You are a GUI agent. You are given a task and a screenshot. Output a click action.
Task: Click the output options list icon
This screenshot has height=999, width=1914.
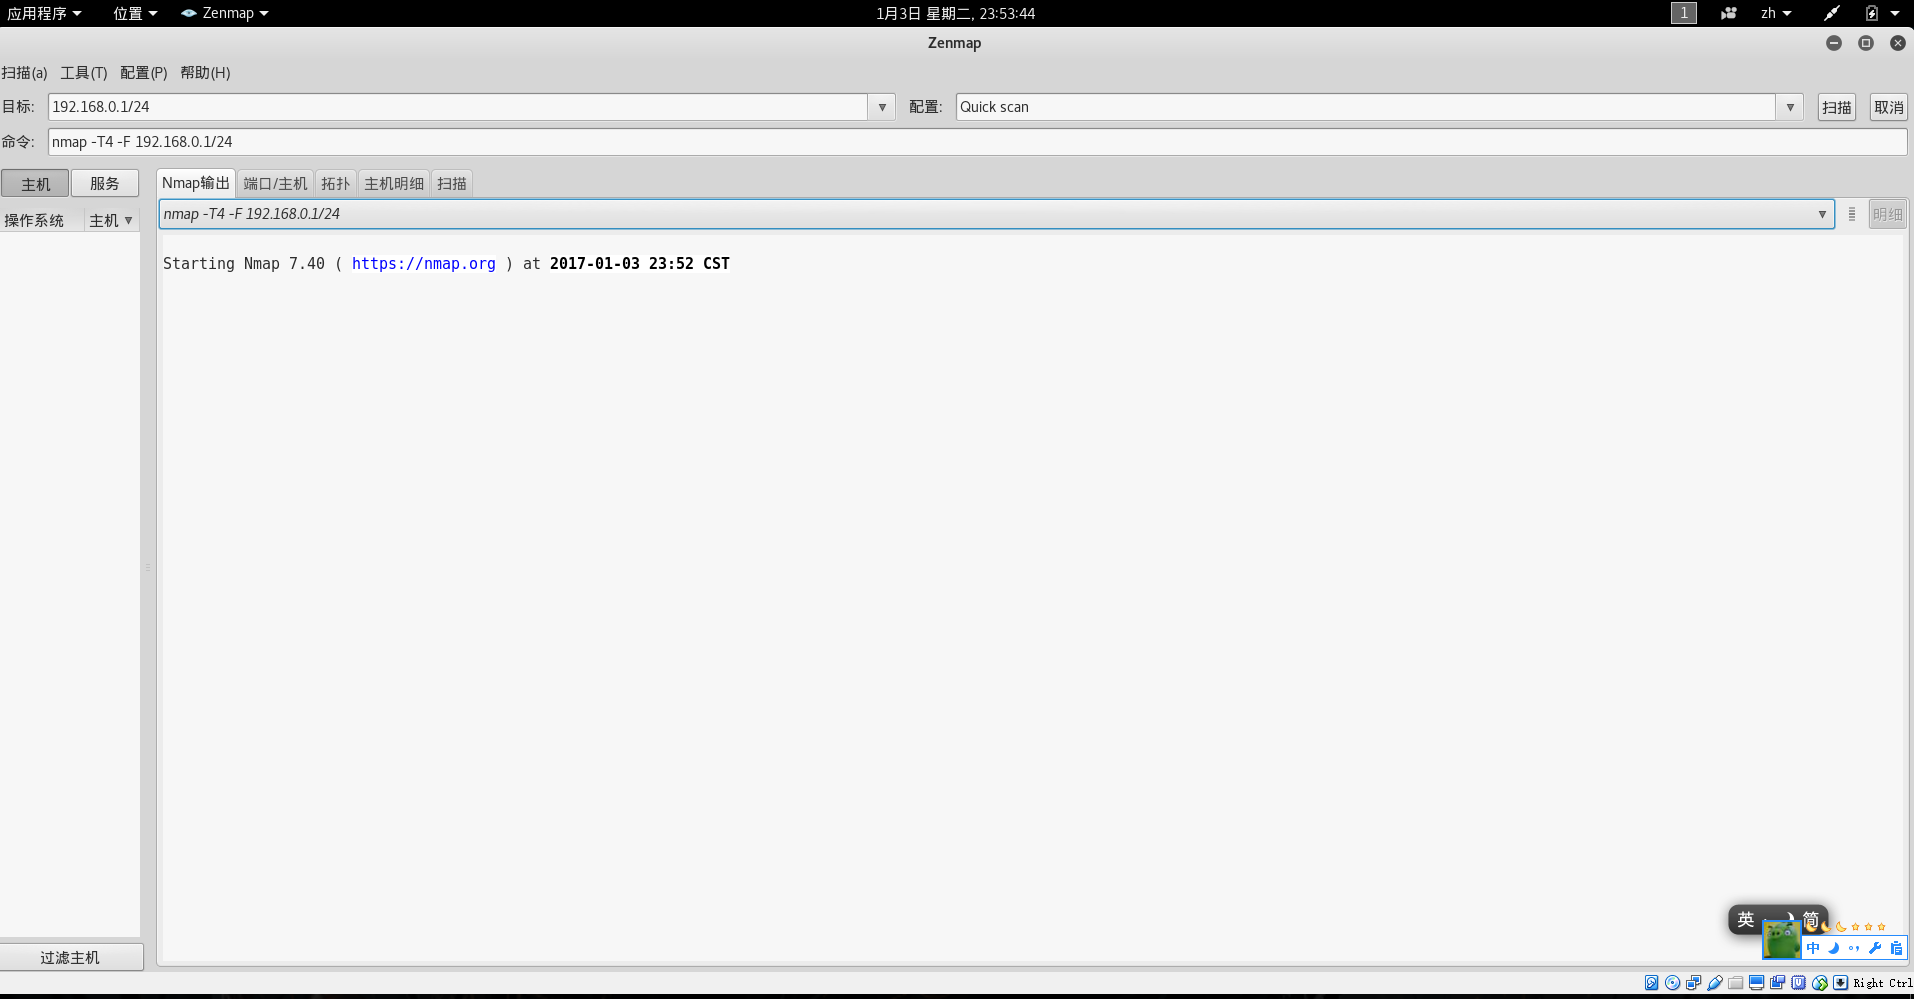(1851, 214)
